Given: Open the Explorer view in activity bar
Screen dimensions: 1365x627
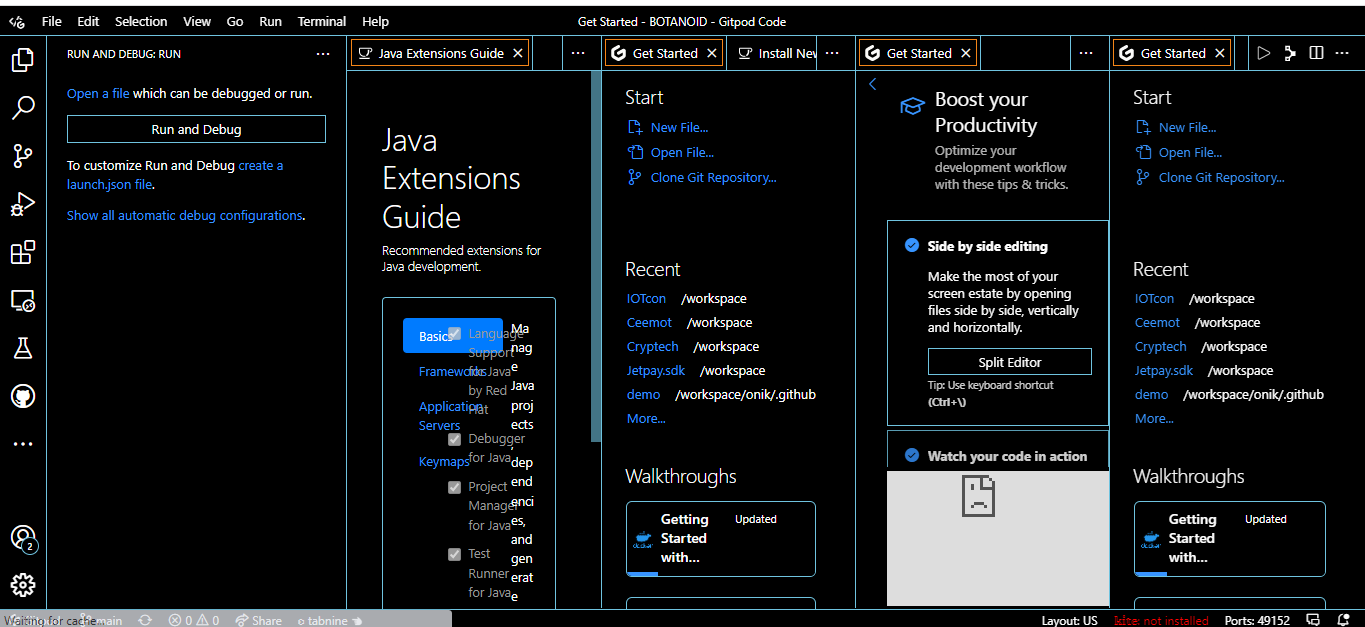Looking at the screenshot, I should click(22, 61).
